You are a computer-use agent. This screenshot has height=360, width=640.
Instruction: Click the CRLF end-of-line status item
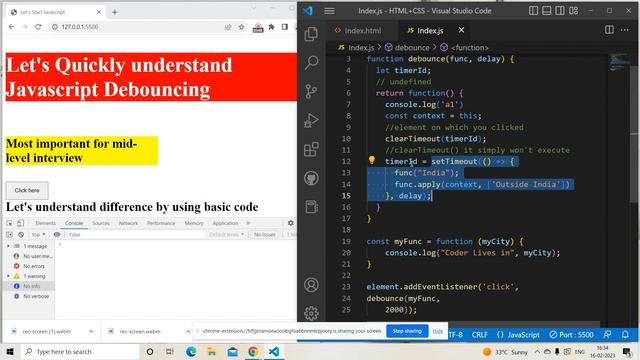[x=480, y=335]
